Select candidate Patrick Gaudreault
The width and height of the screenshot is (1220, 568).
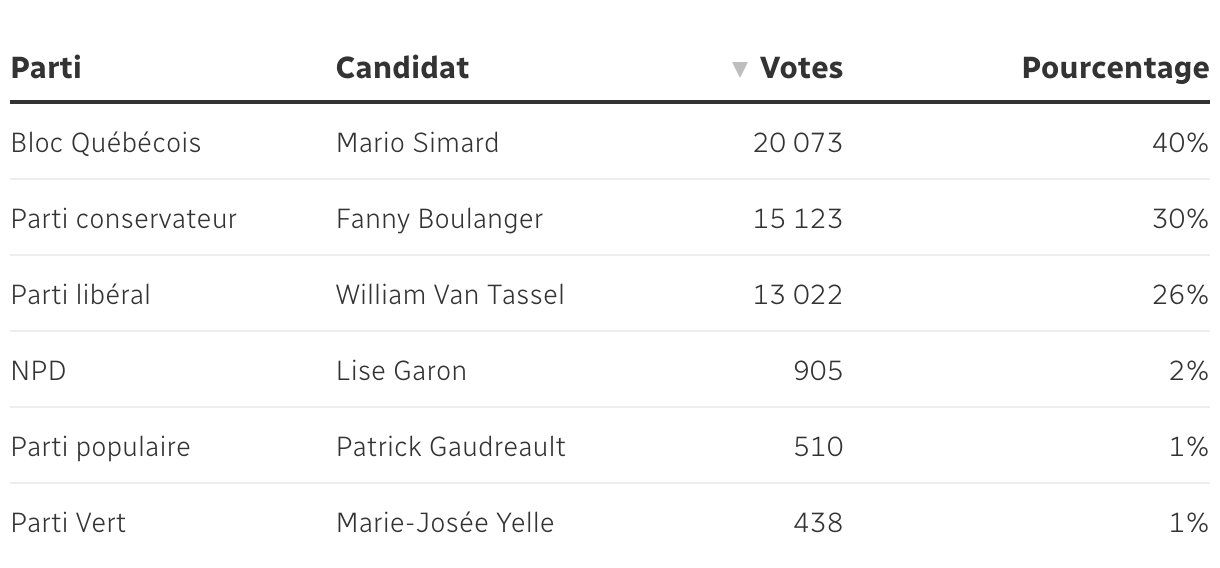[x=451, y=447]
